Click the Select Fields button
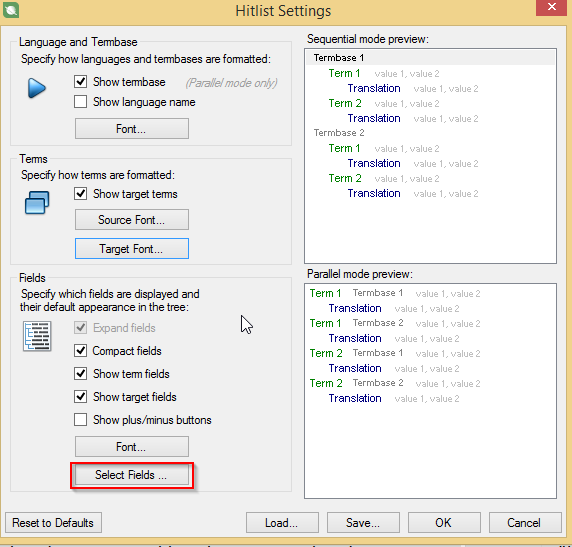The width and height of the screenshot is (572, 547). point(132,475)
